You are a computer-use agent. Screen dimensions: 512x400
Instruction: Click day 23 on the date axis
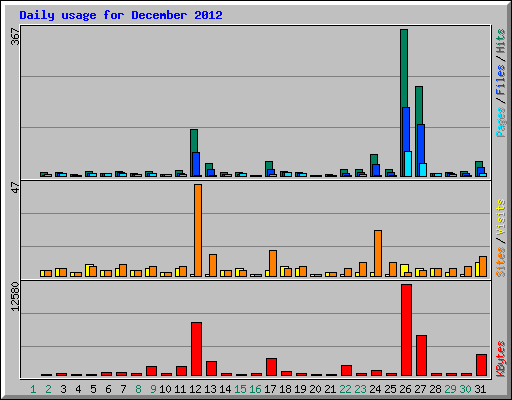tap(360, 389)
